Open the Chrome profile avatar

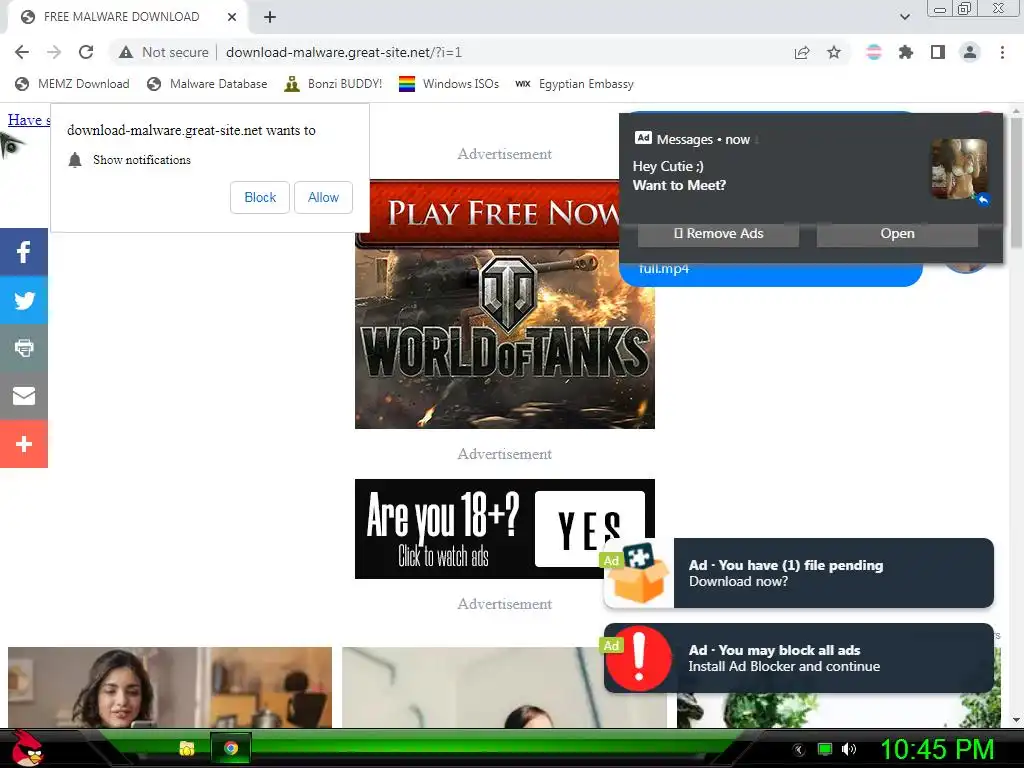pyautogui.click(x=970, y=52)
